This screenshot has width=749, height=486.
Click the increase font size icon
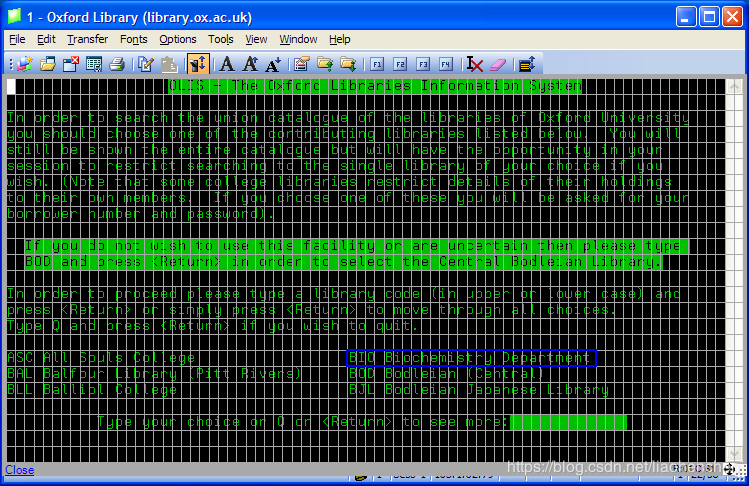coord(250,64)
